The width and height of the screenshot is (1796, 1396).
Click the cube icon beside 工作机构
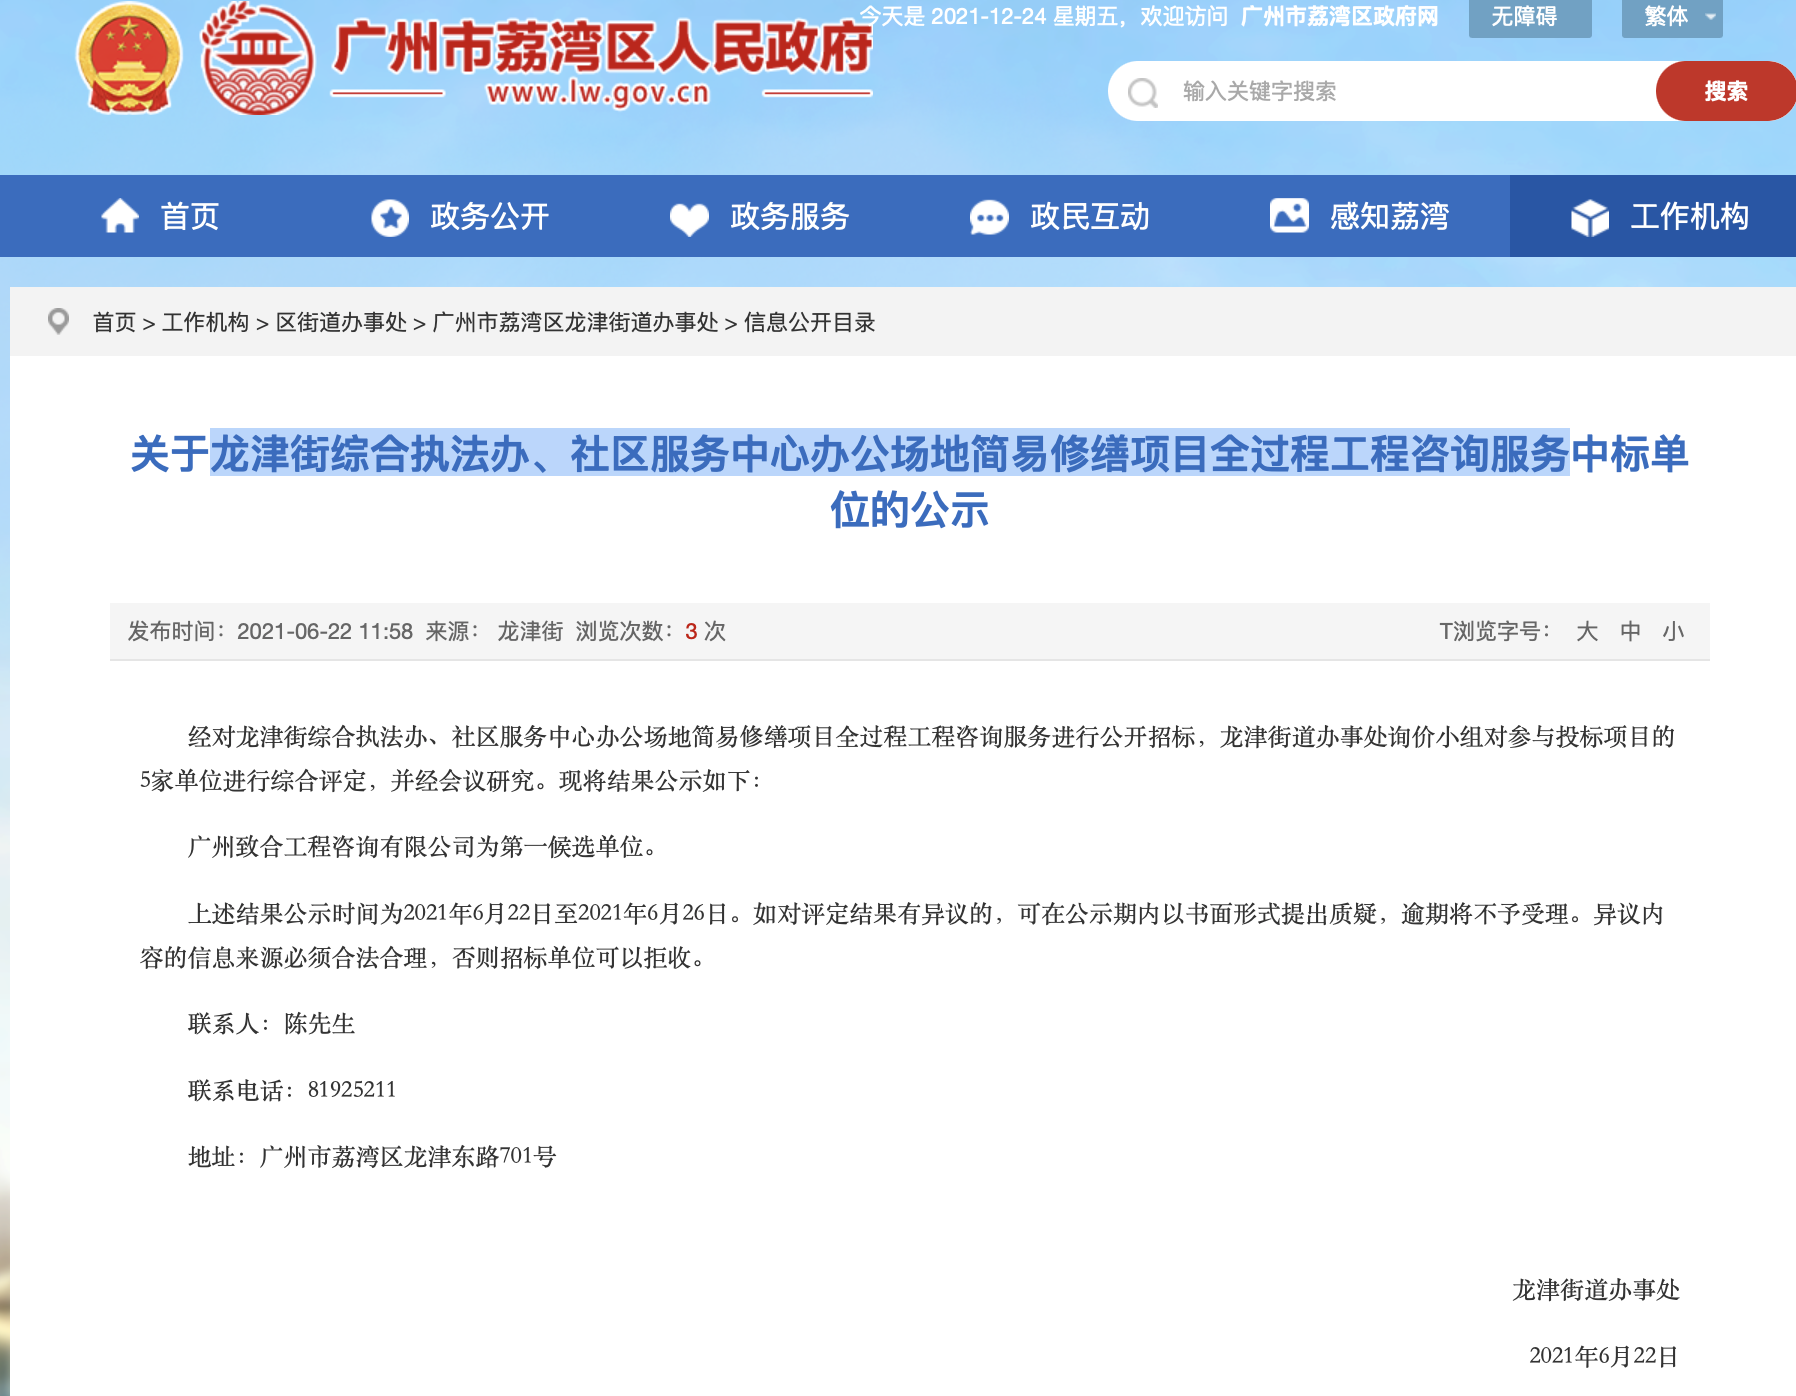(1590, 216)
